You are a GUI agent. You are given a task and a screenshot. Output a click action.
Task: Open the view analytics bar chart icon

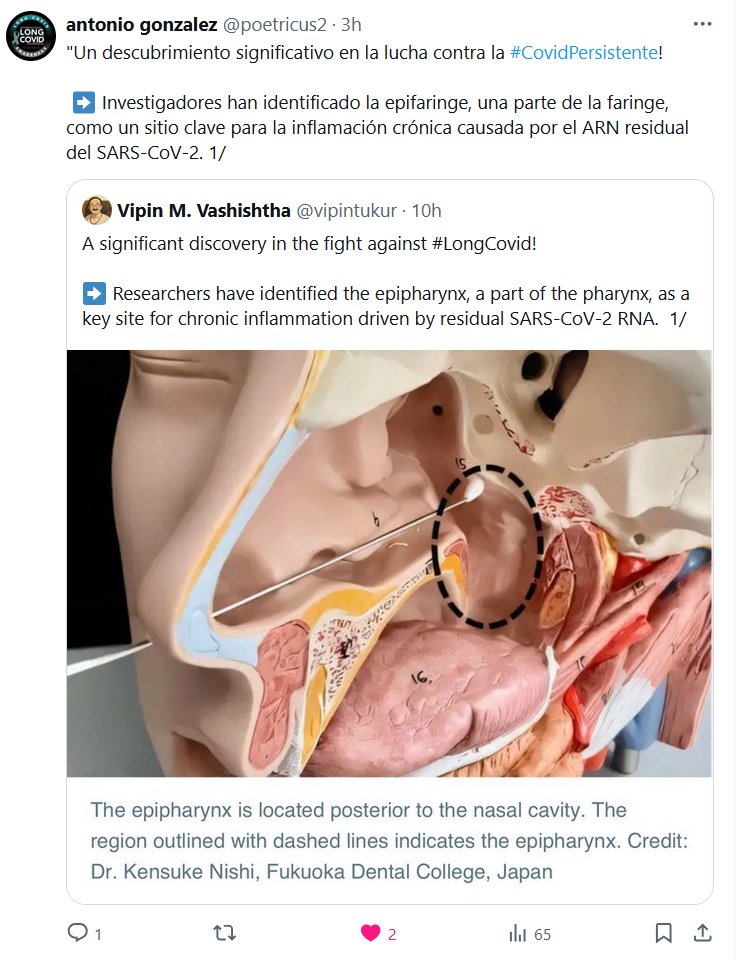coord(518,934)
